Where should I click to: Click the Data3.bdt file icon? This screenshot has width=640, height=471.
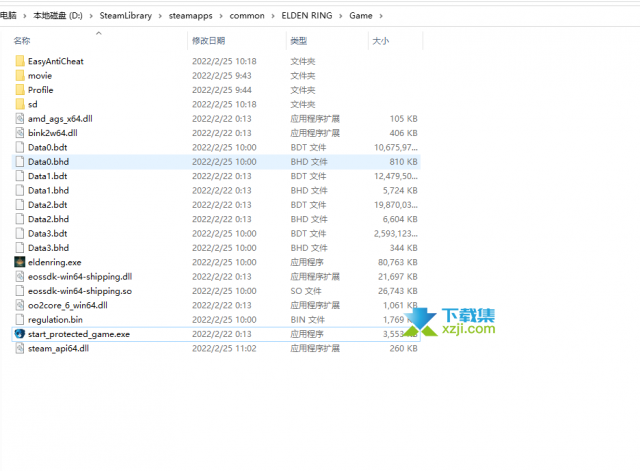coord(20,233)
